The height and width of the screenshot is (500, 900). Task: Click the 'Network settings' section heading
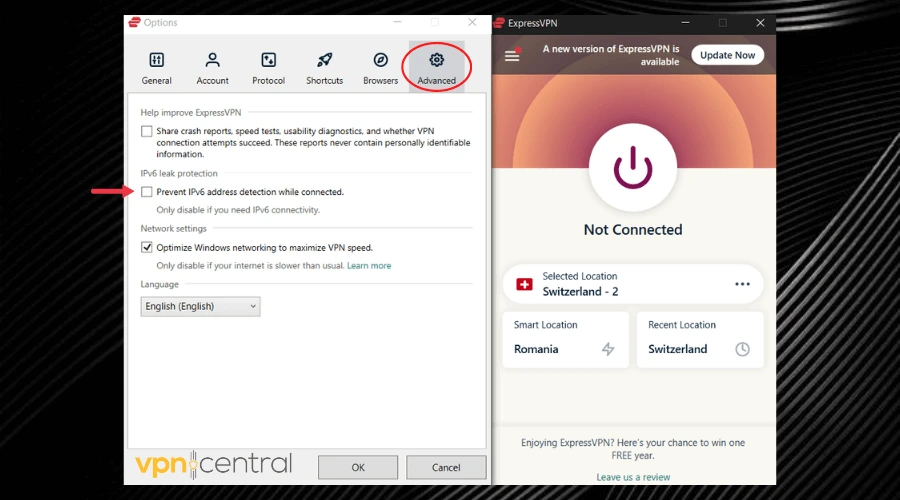tap(173, 228)
